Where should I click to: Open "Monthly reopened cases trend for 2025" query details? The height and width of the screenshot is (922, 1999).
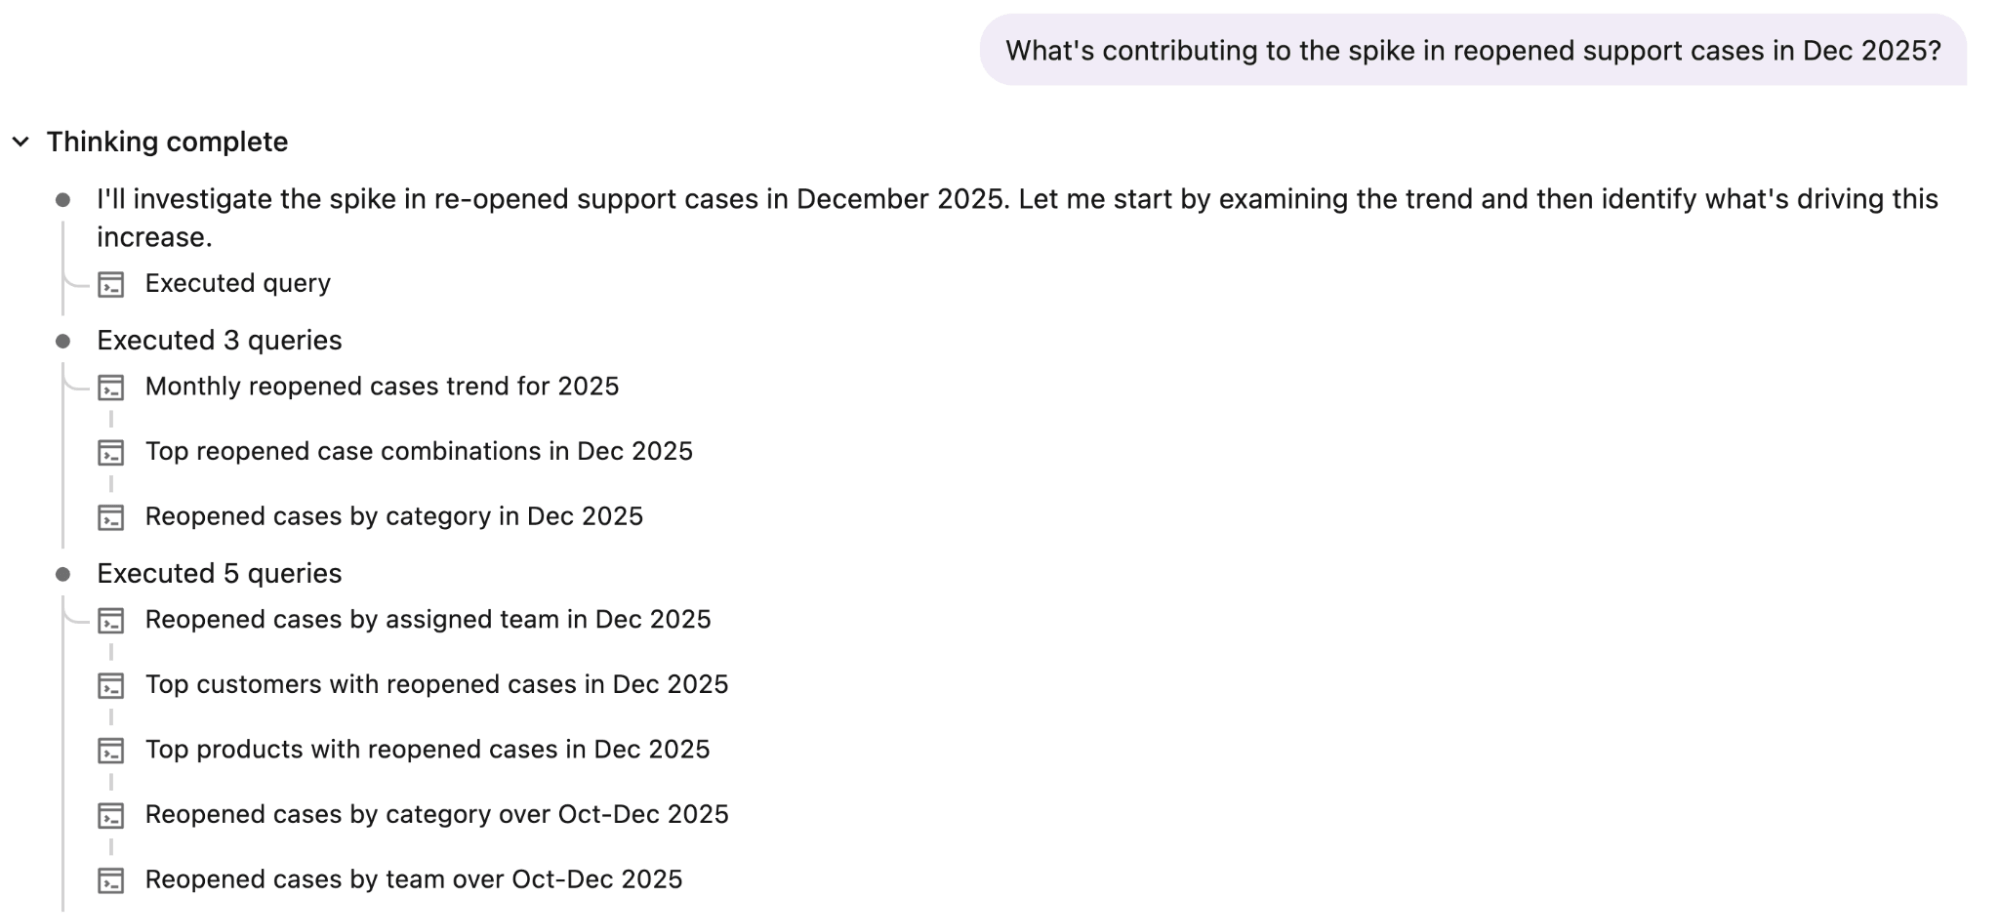click(x=382, y=387)
